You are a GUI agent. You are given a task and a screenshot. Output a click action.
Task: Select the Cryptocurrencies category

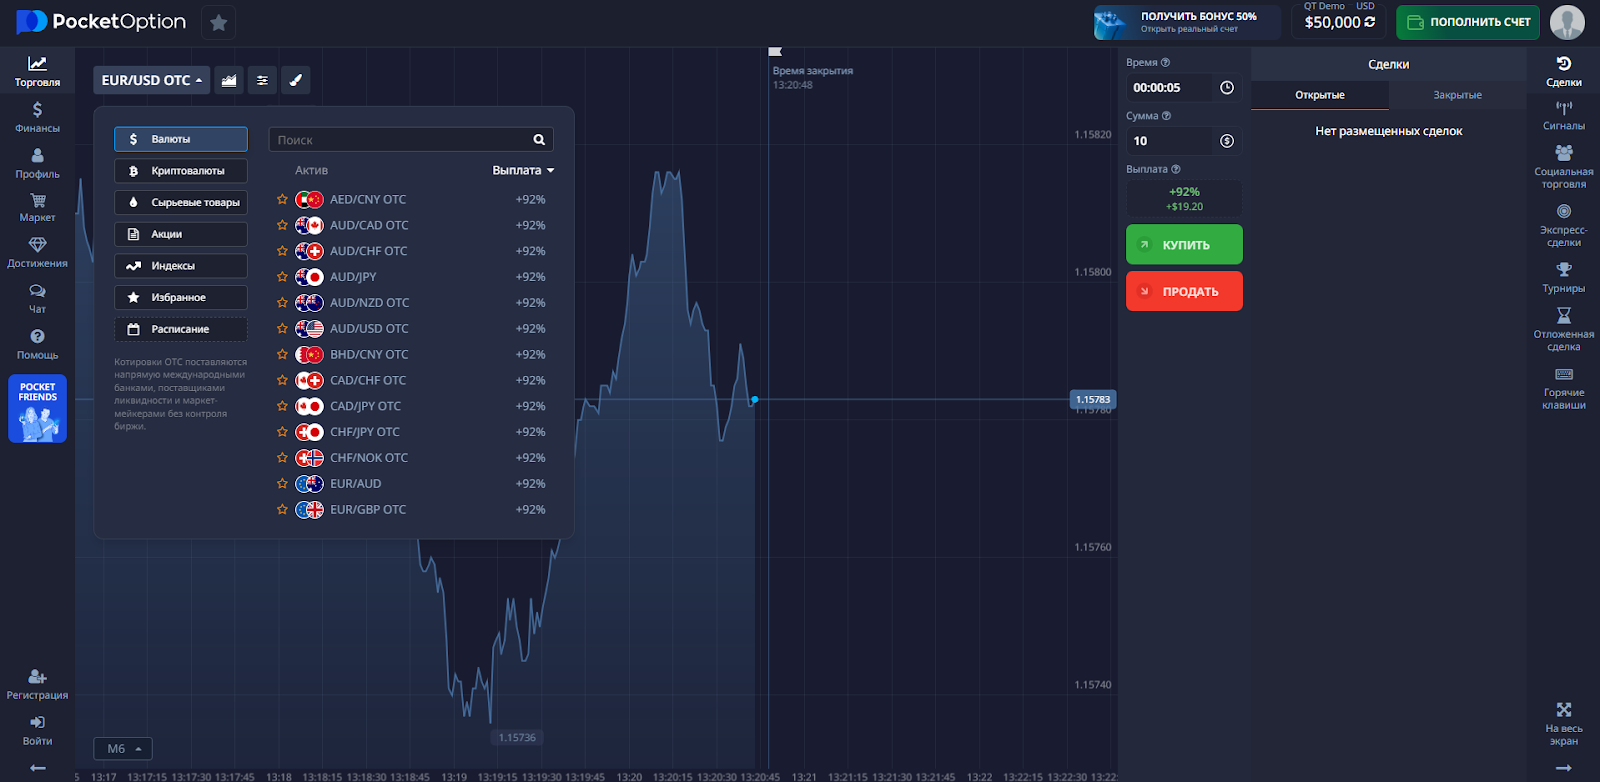(x=180, y=171)
